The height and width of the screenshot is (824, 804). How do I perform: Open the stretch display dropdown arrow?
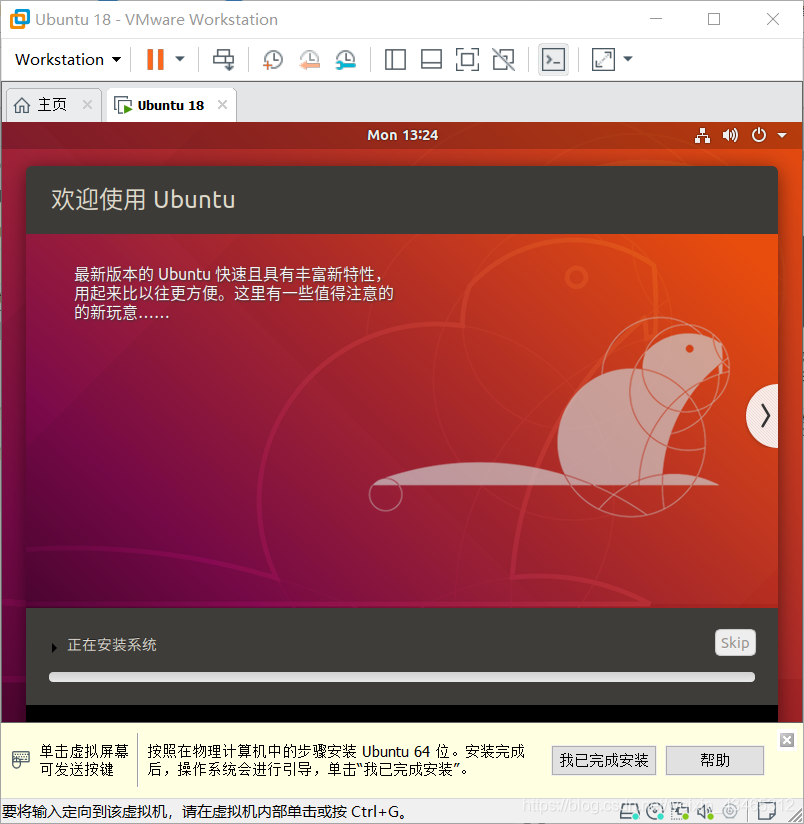[x=628, y=59]
